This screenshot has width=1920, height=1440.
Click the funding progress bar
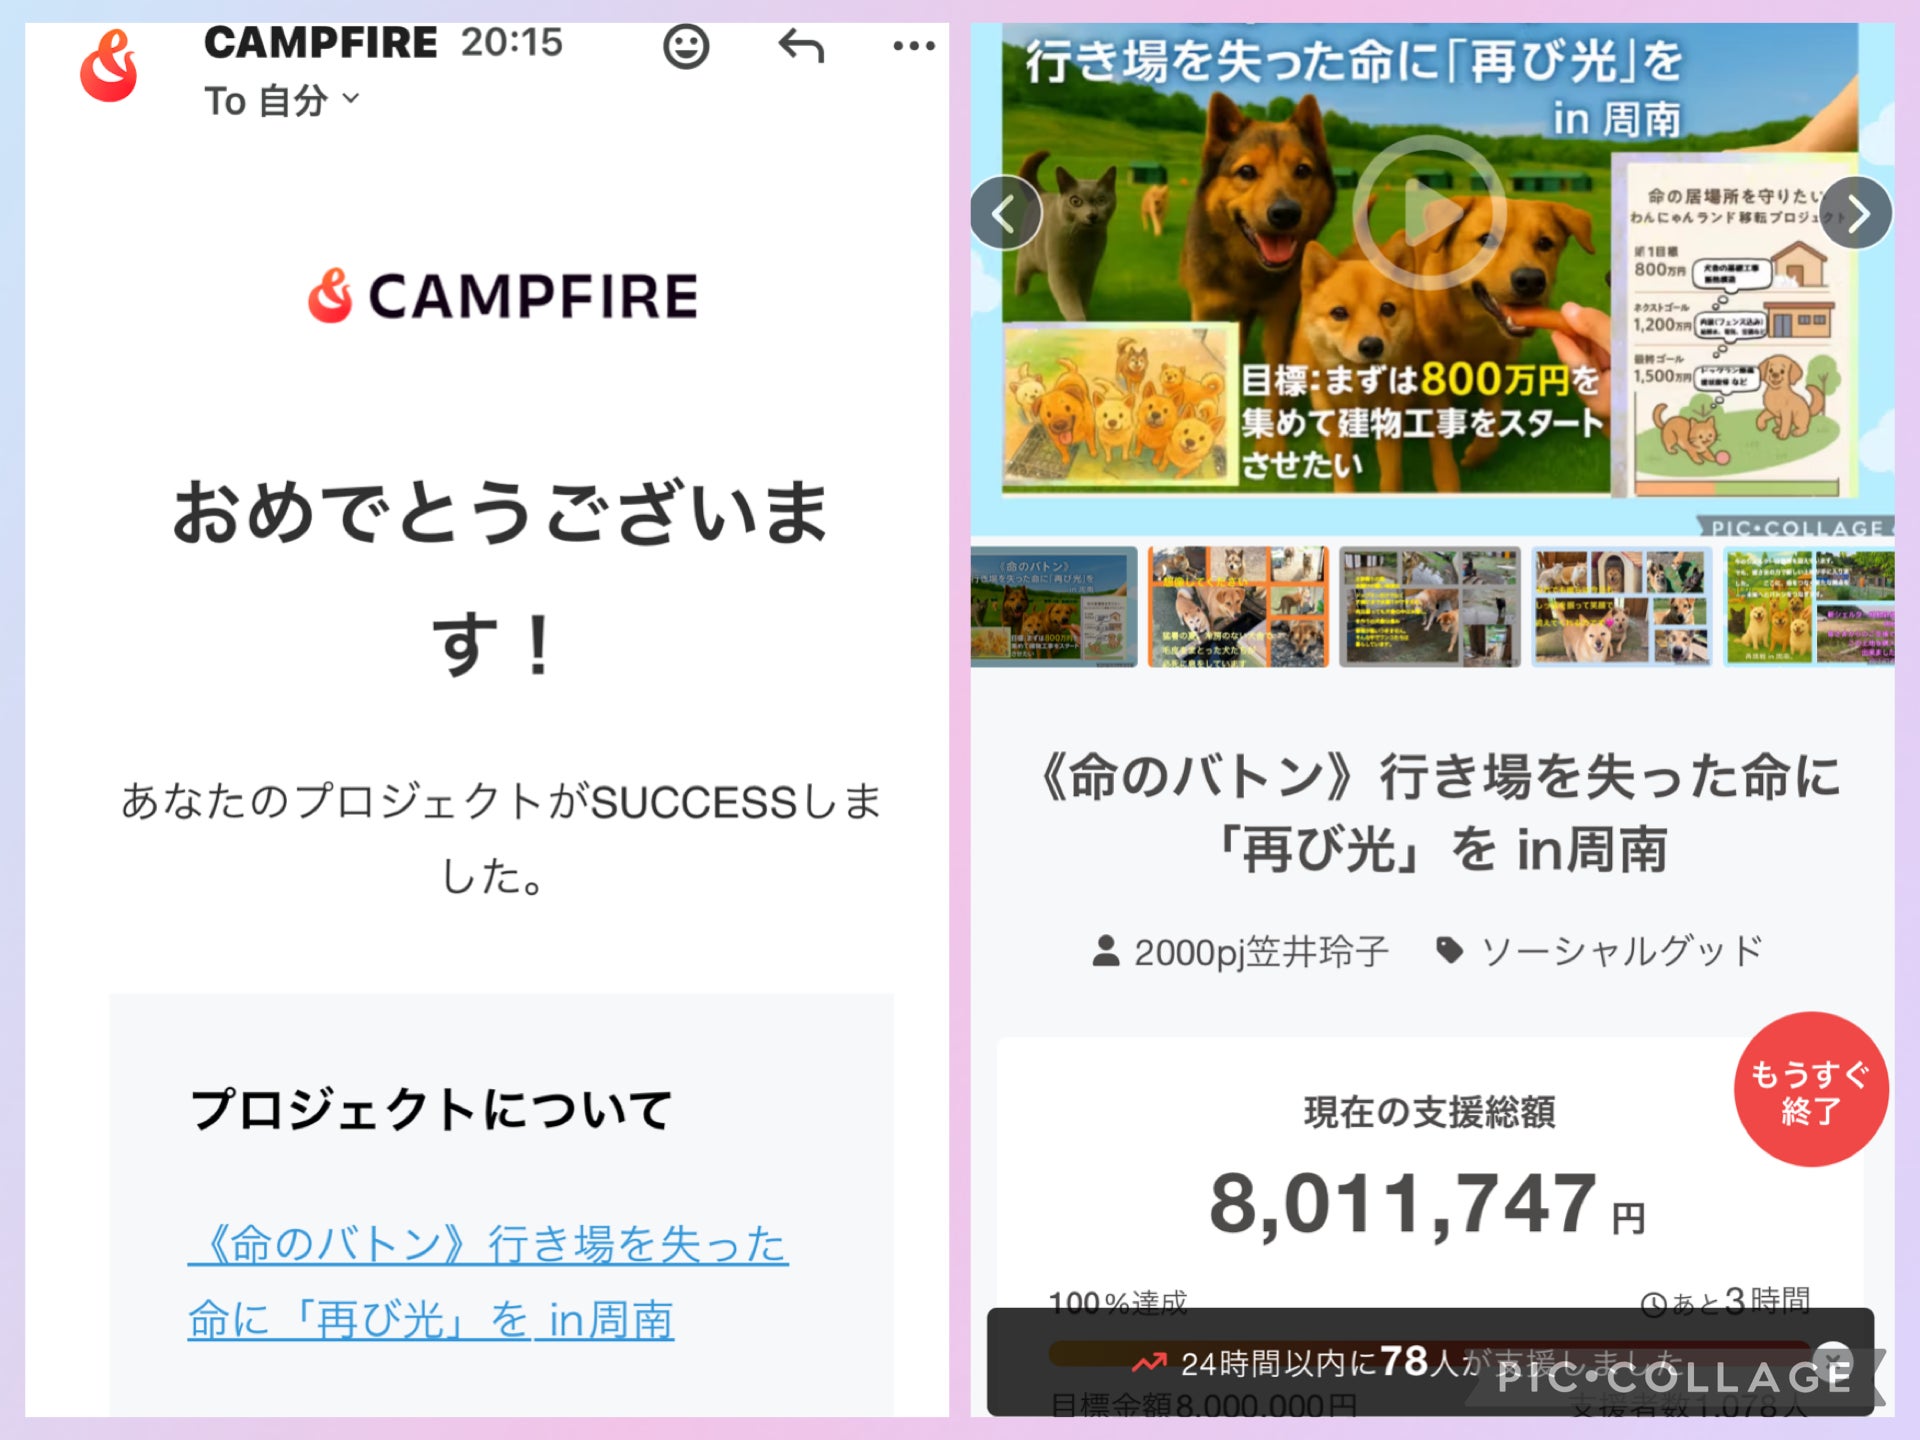pos(1430,1353)
